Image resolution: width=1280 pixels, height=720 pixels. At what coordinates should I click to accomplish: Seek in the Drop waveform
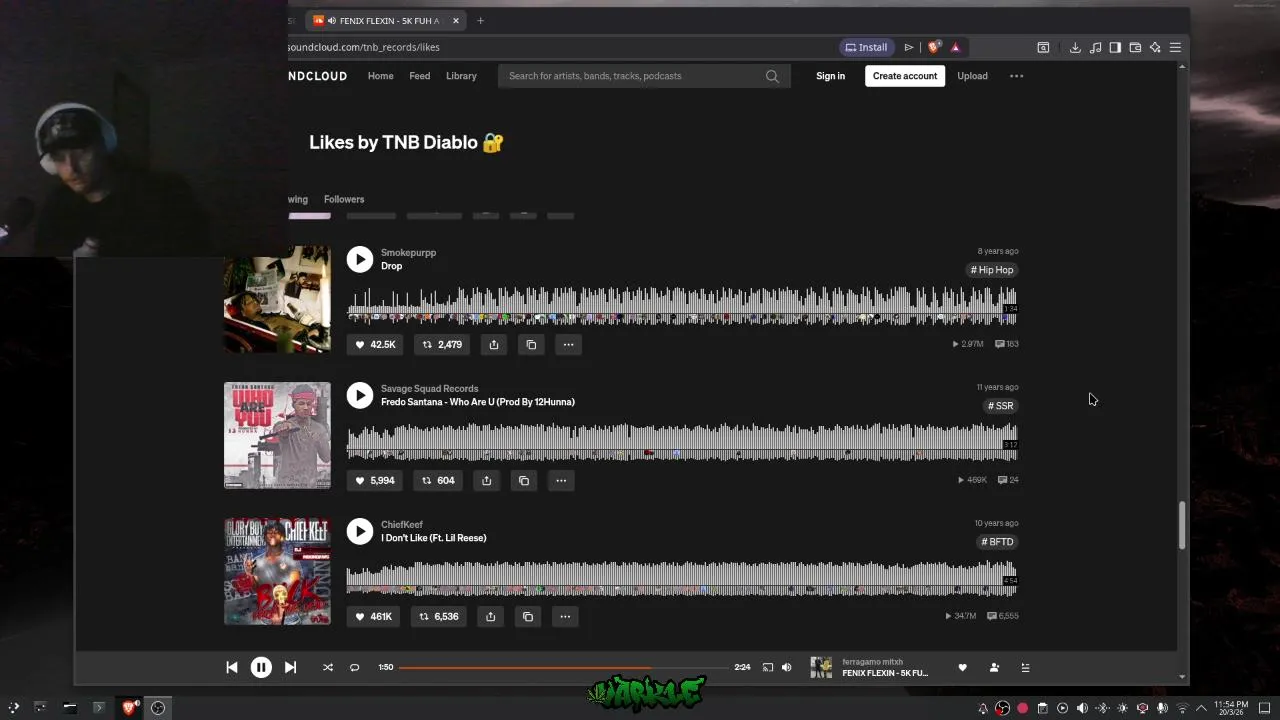(682, 306)
